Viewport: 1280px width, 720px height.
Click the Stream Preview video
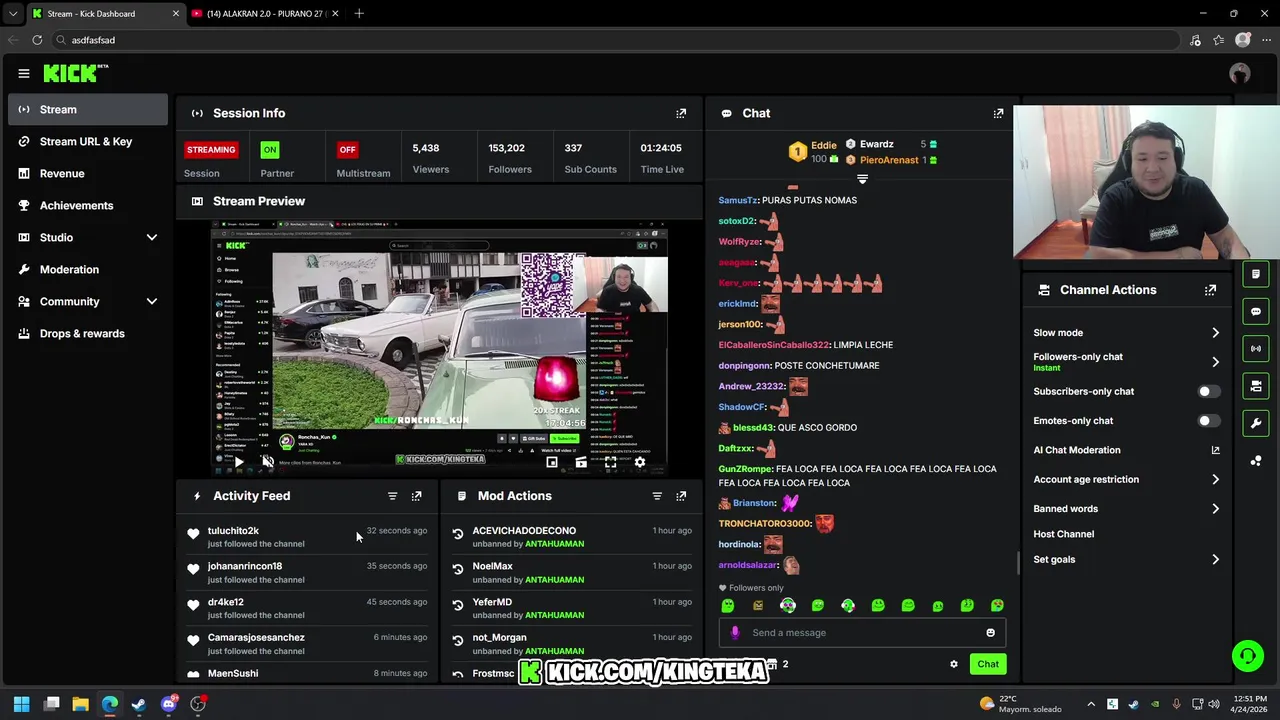(440, 348)
